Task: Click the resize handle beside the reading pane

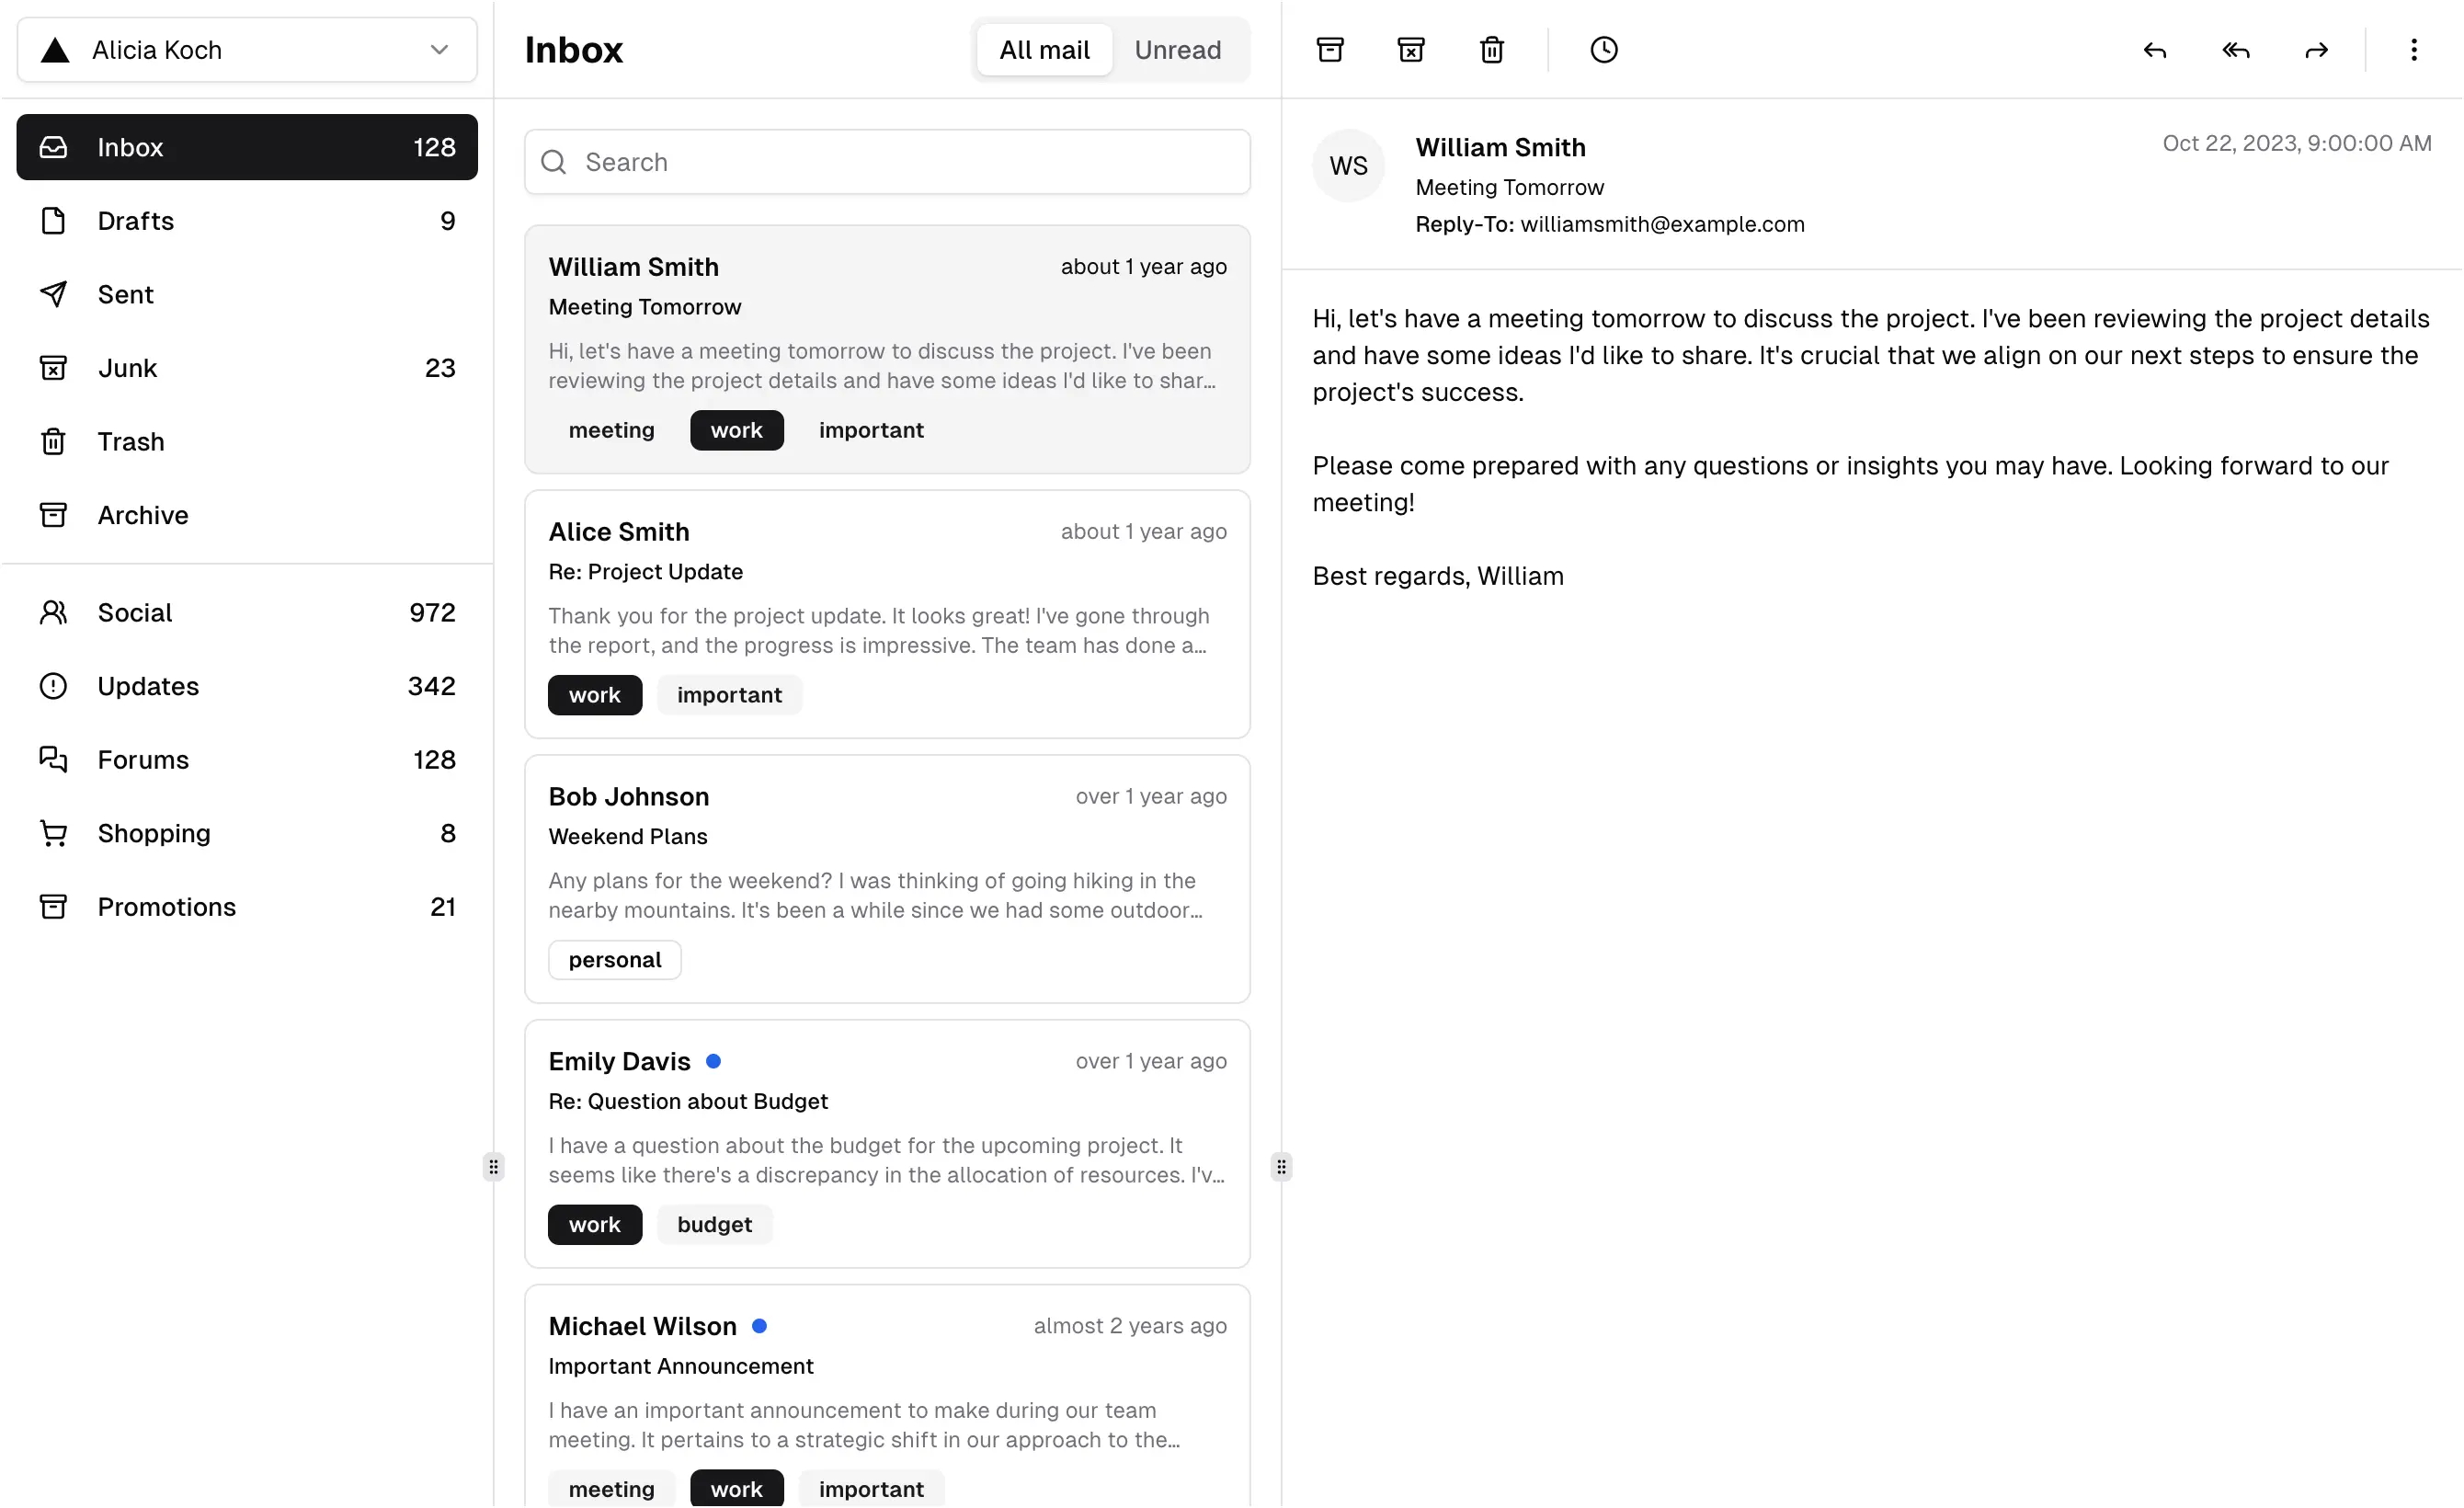Action: click(1281, 1167)
